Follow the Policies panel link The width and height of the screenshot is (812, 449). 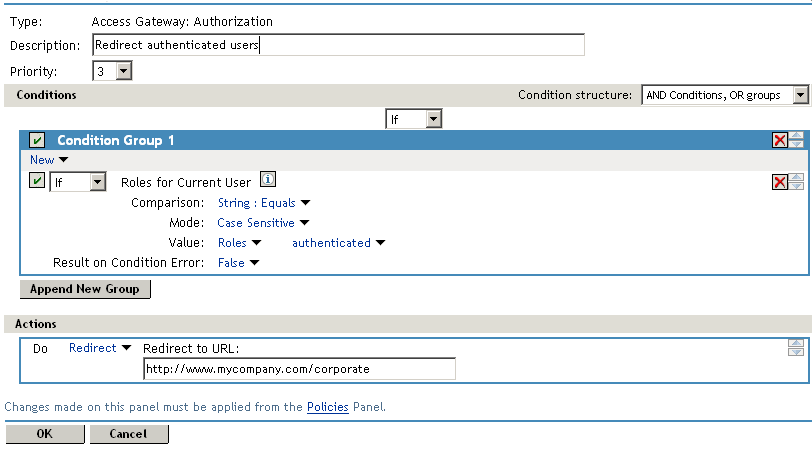(328, 407)
